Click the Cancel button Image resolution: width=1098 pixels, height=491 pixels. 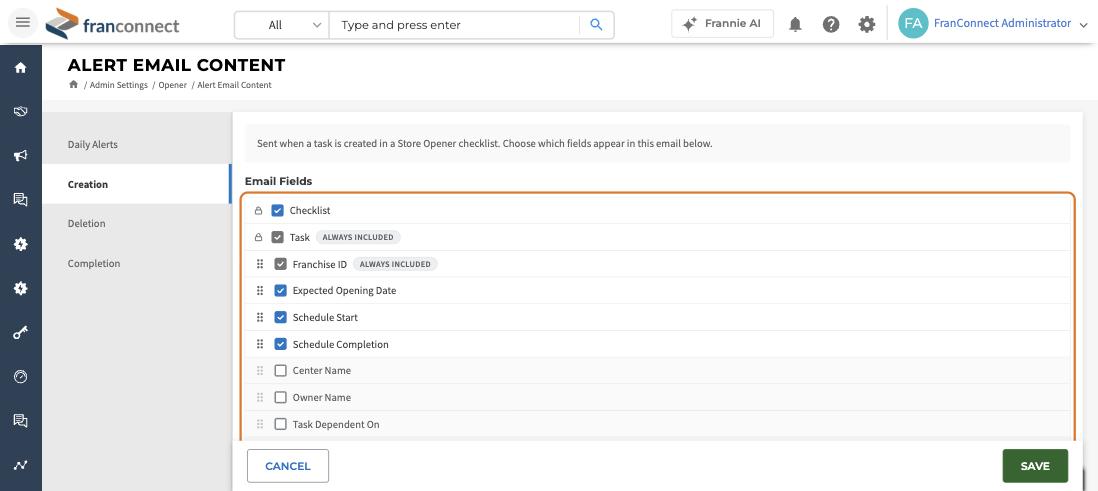pyautogui.click(x=288, y=466)
